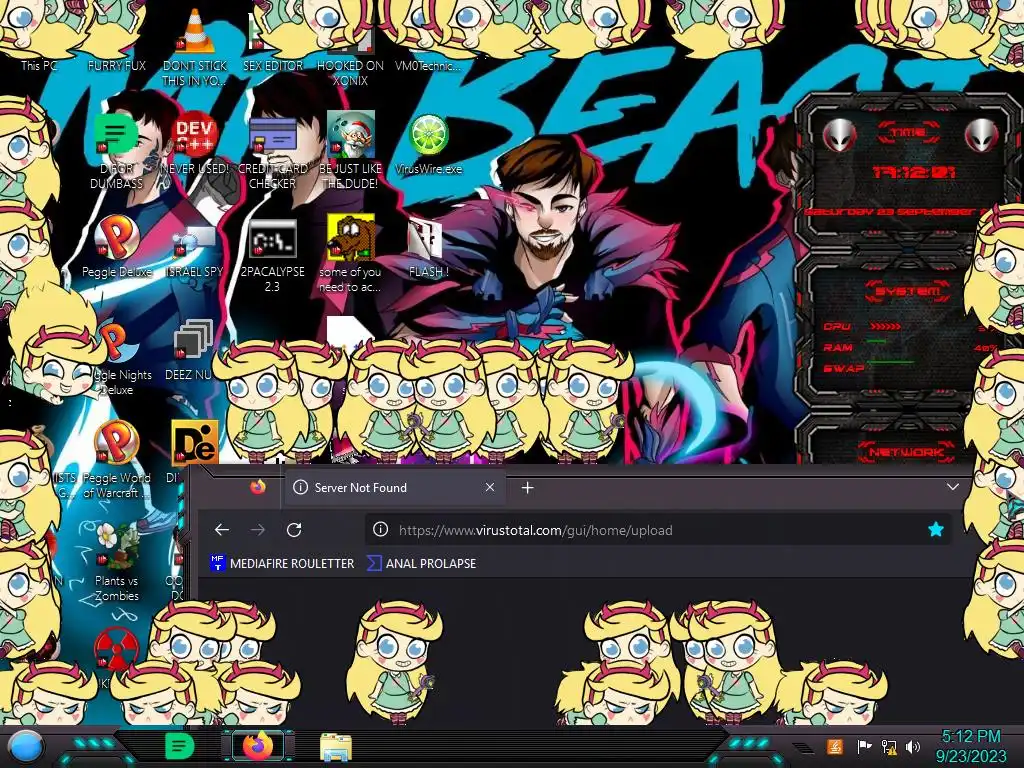Click the SYSTEM header in the widget
Image resolution: width=1024 pixels, height=768 pixels.
[x=907, y=291]
